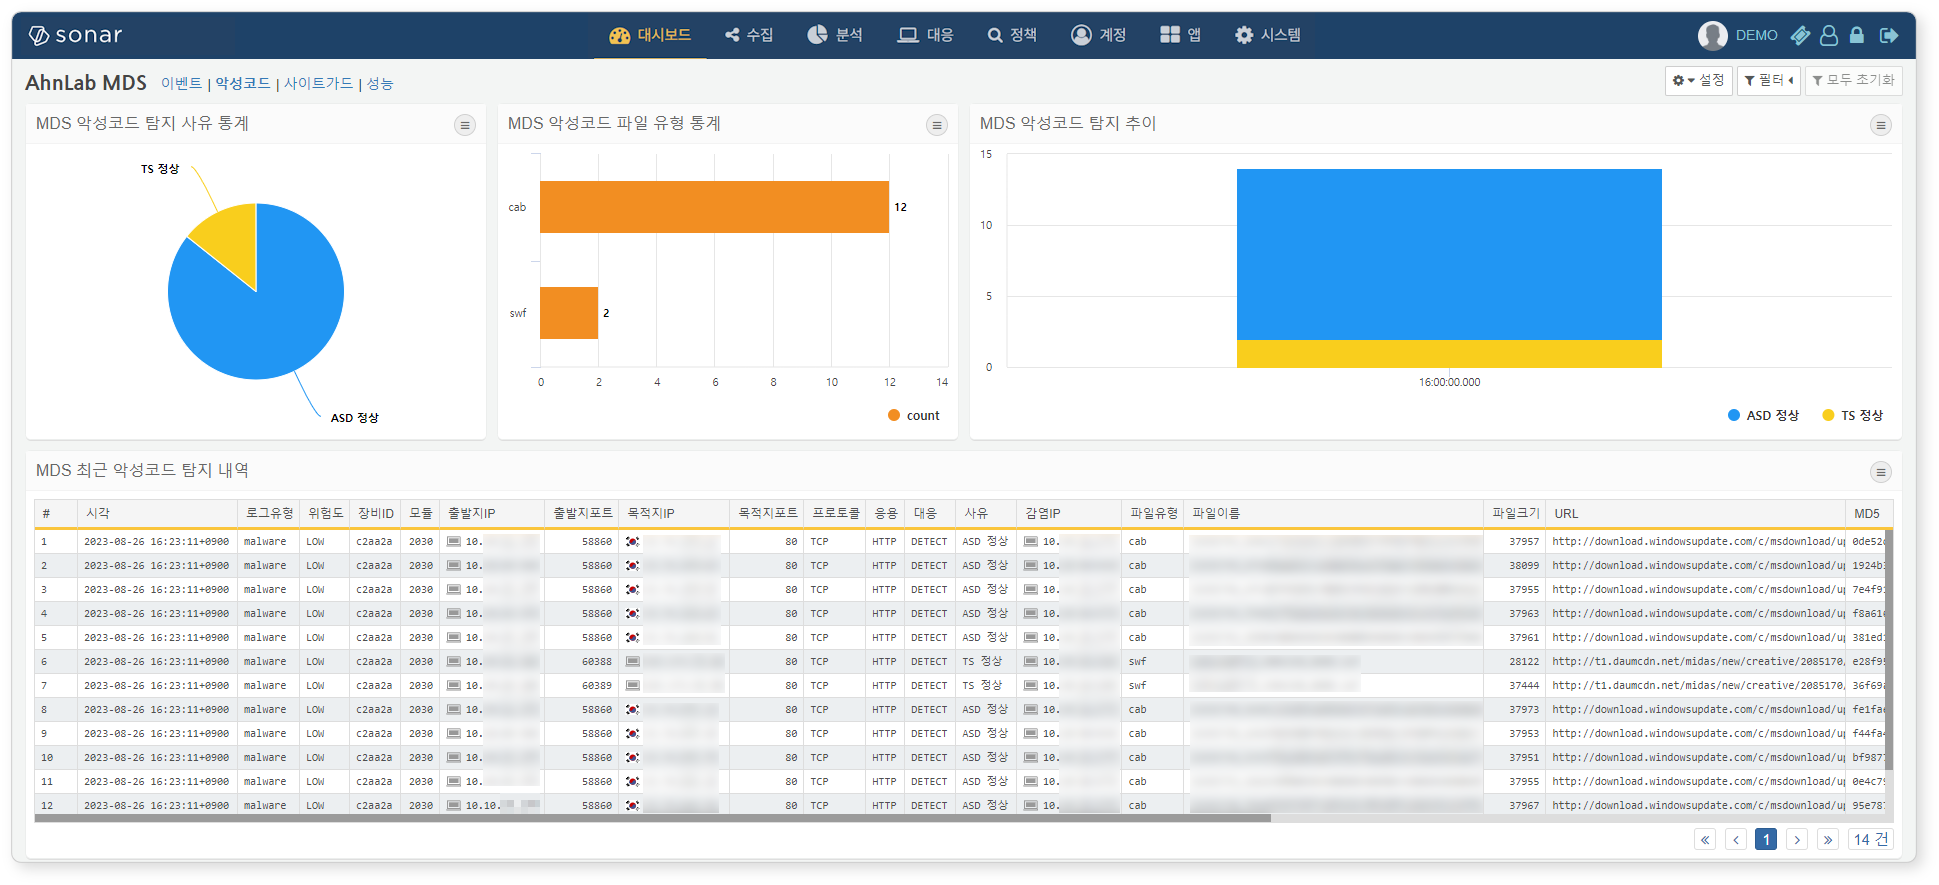Viewport: 1939px width, 885px height.
Task: Open the 대시보드 dashboard menu
Action: click(x=650, y=35)
